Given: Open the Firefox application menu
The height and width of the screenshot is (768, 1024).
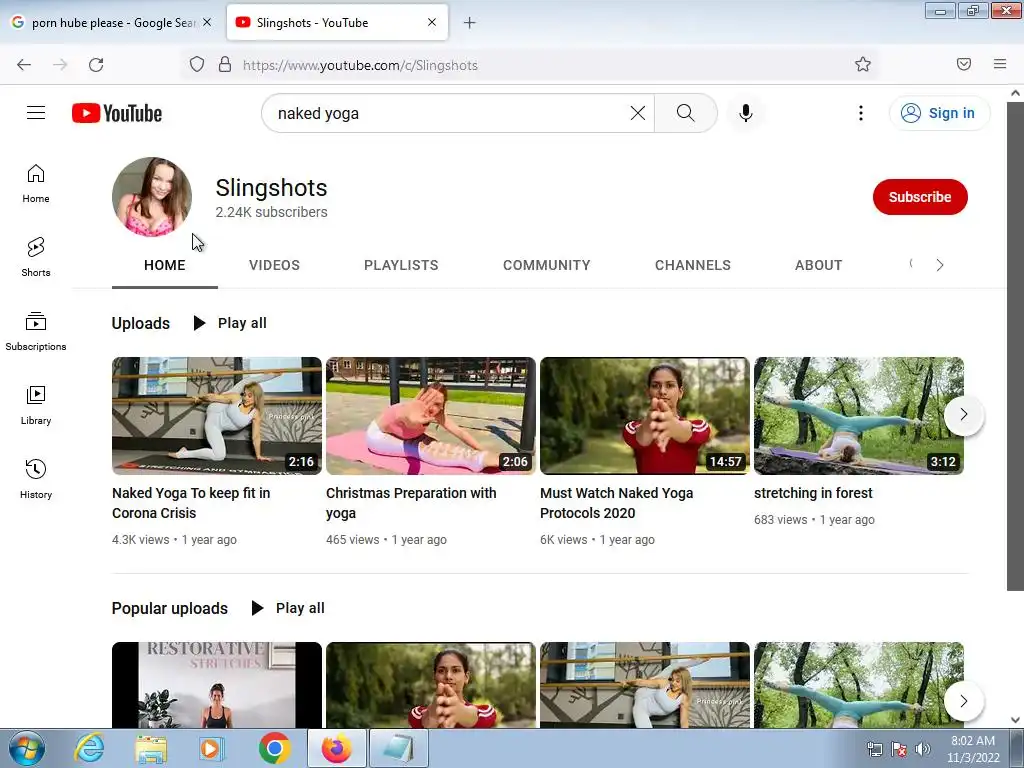Looking at the screenshot, I should (1000, 64).
